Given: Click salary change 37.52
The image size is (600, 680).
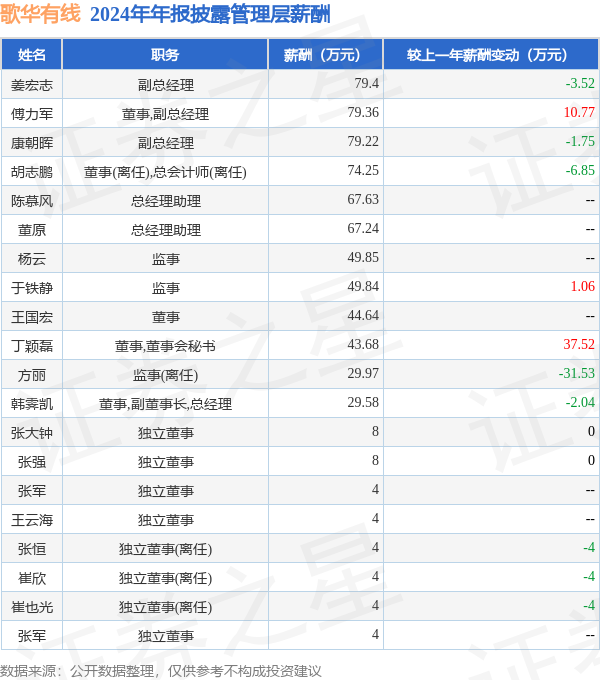Looking at the screenshot, I should [x=579, y=344].
